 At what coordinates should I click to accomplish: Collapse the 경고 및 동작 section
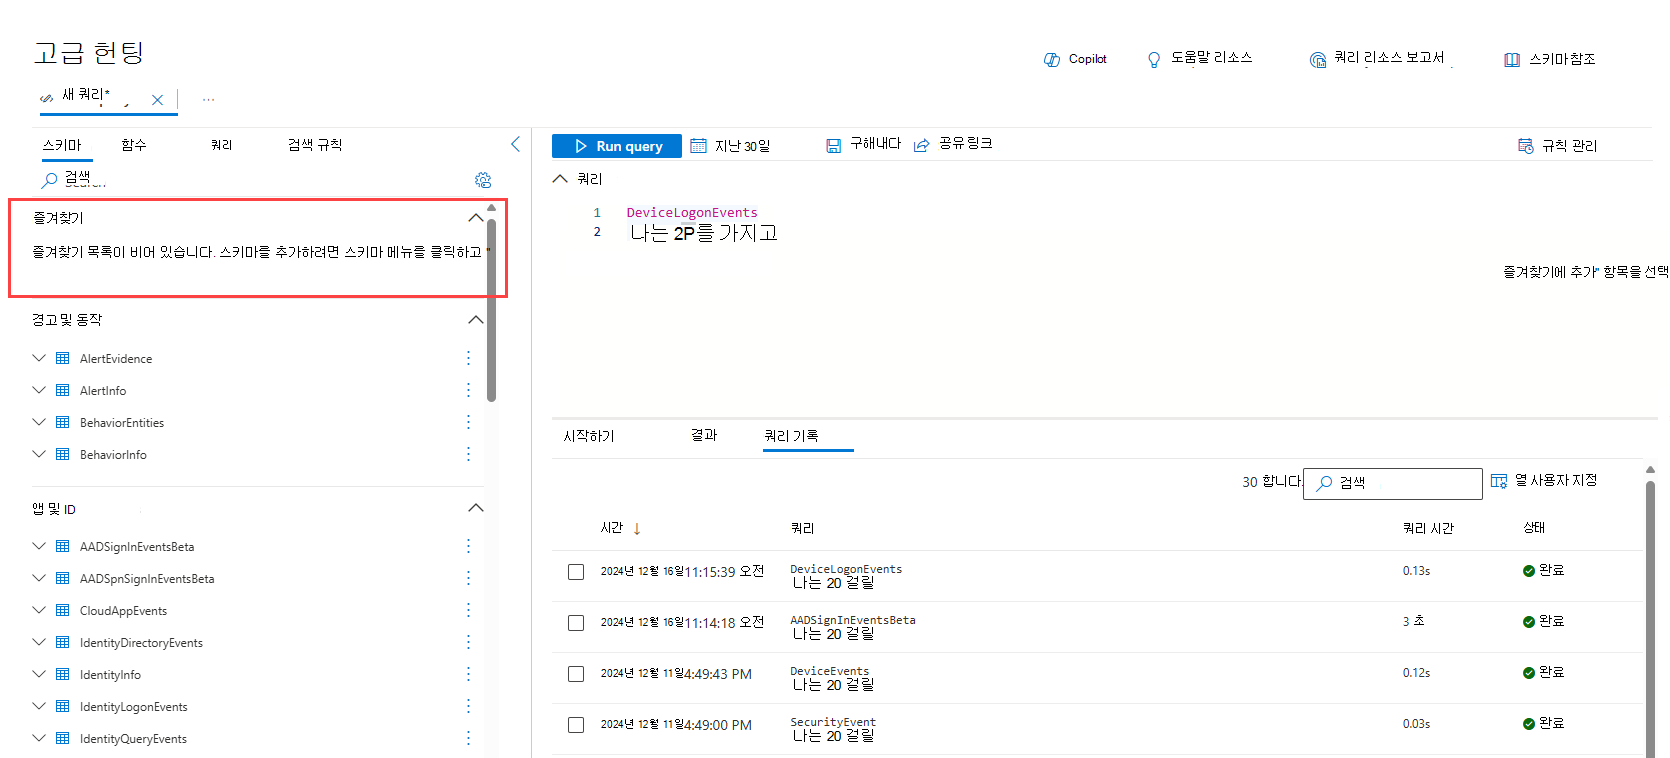[476, 320]
